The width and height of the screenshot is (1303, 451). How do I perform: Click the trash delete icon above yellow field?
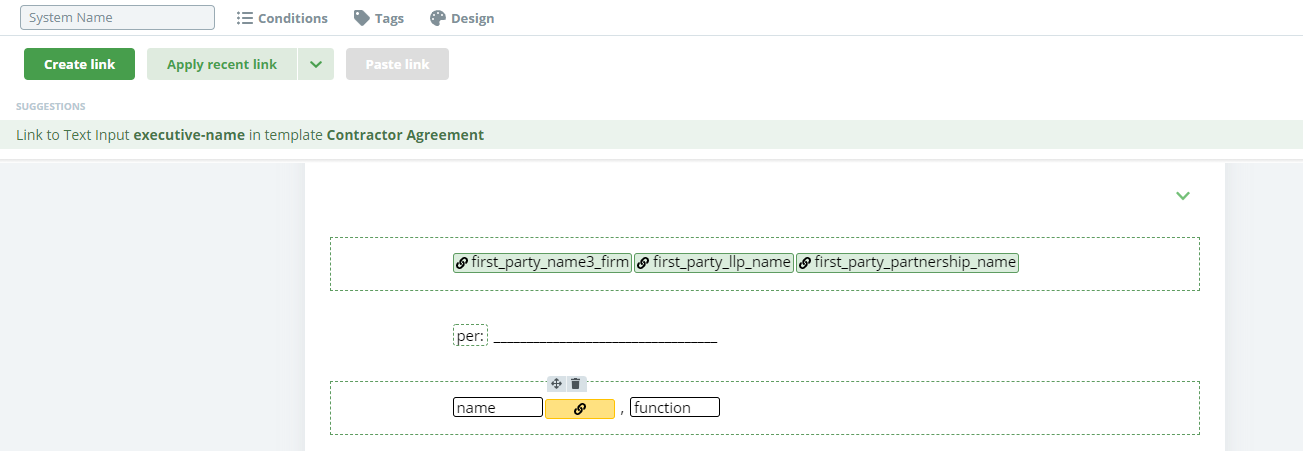pyautogui.click(x=575, y=384)
